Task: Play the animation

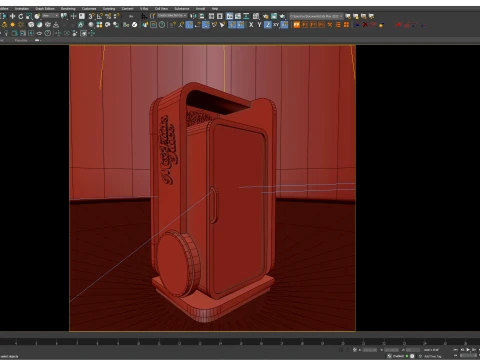Action: click(468, 350)
